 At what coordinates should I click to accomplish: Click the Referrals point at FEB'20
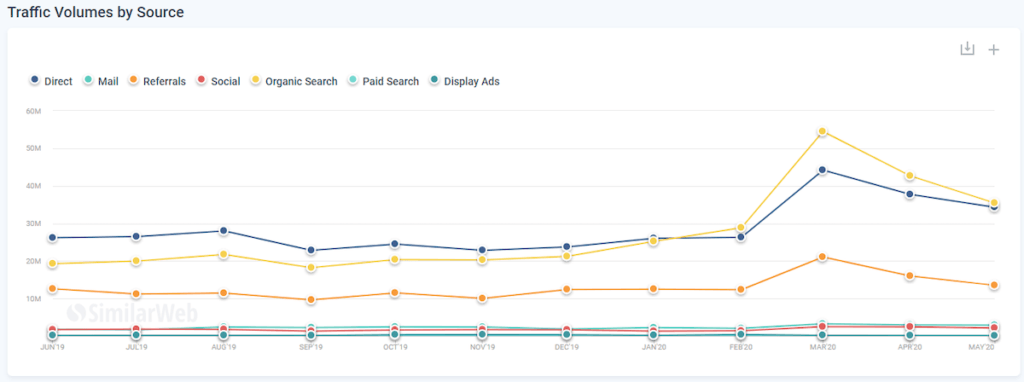coord(741,289)
